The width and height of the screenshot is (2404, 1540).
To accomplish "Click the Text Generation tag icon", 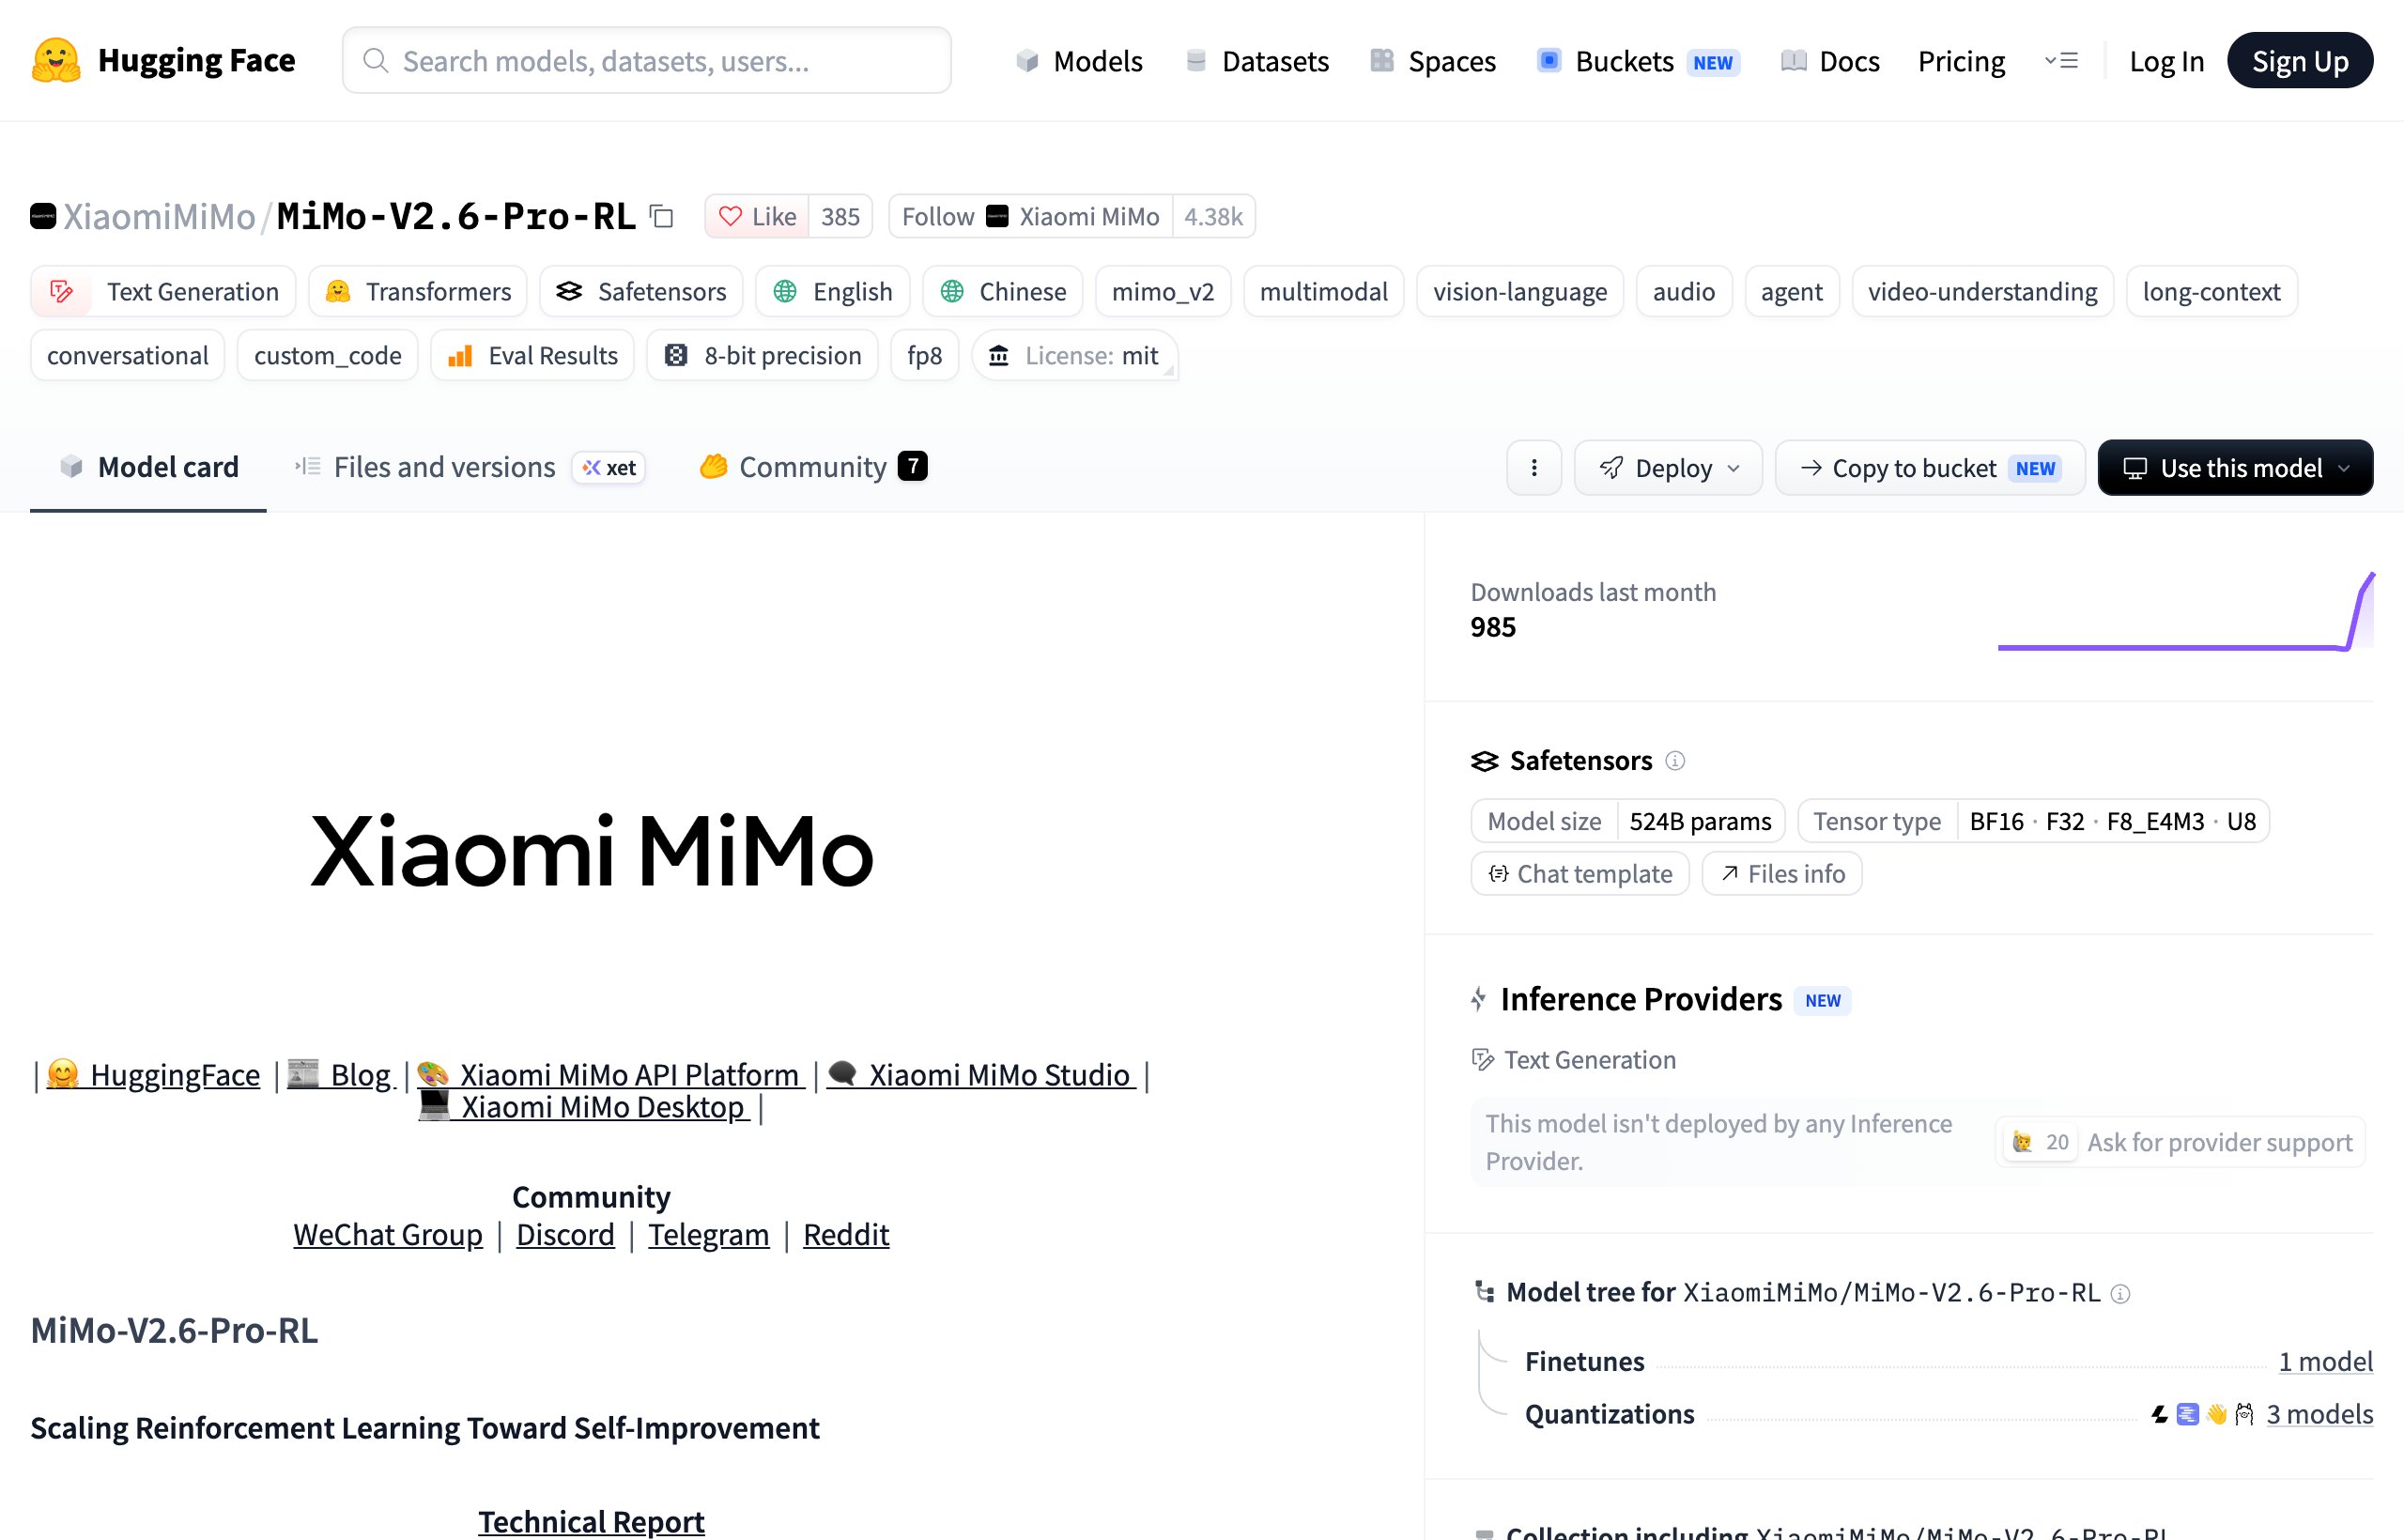I will pos(61,292).
